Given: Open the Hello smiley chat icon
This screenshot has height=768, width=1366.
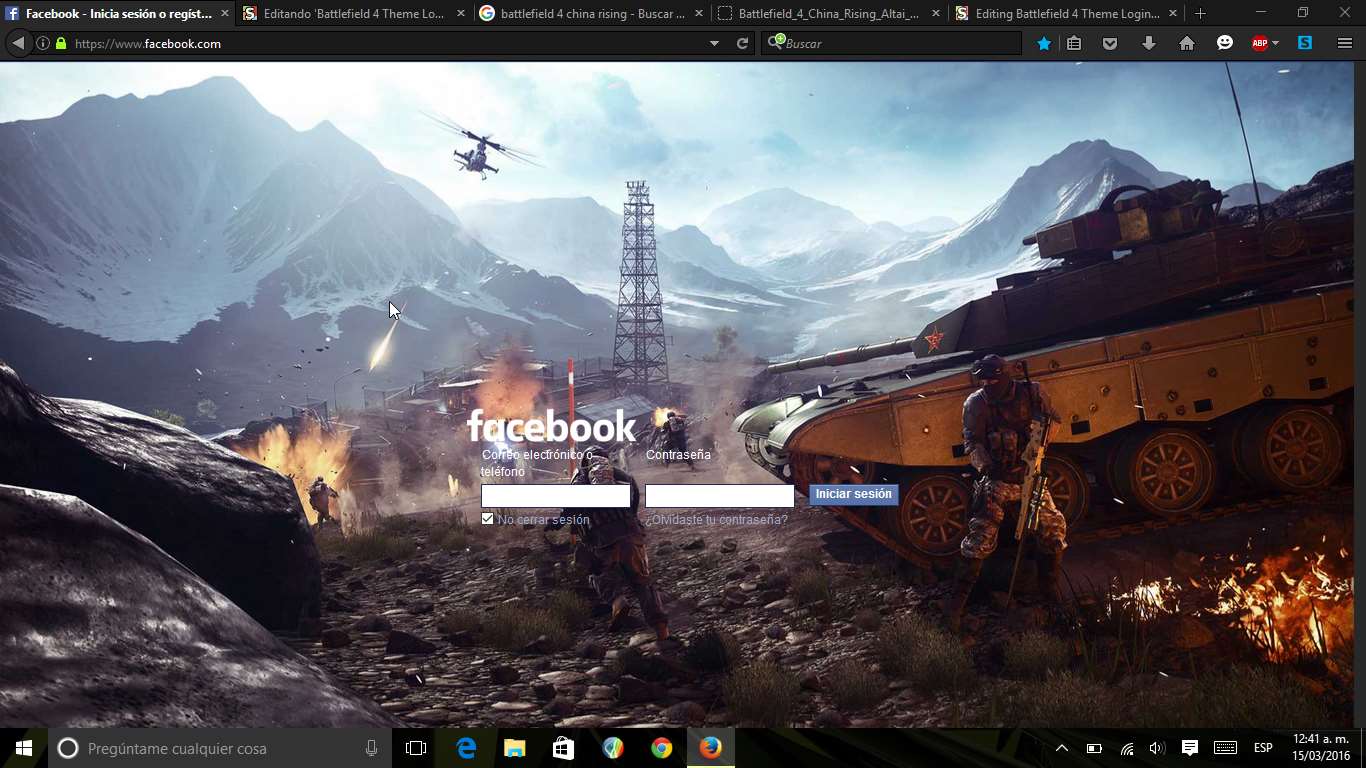Looking at the screenshot, I should pyautogui.click(x=1225, y=43).
